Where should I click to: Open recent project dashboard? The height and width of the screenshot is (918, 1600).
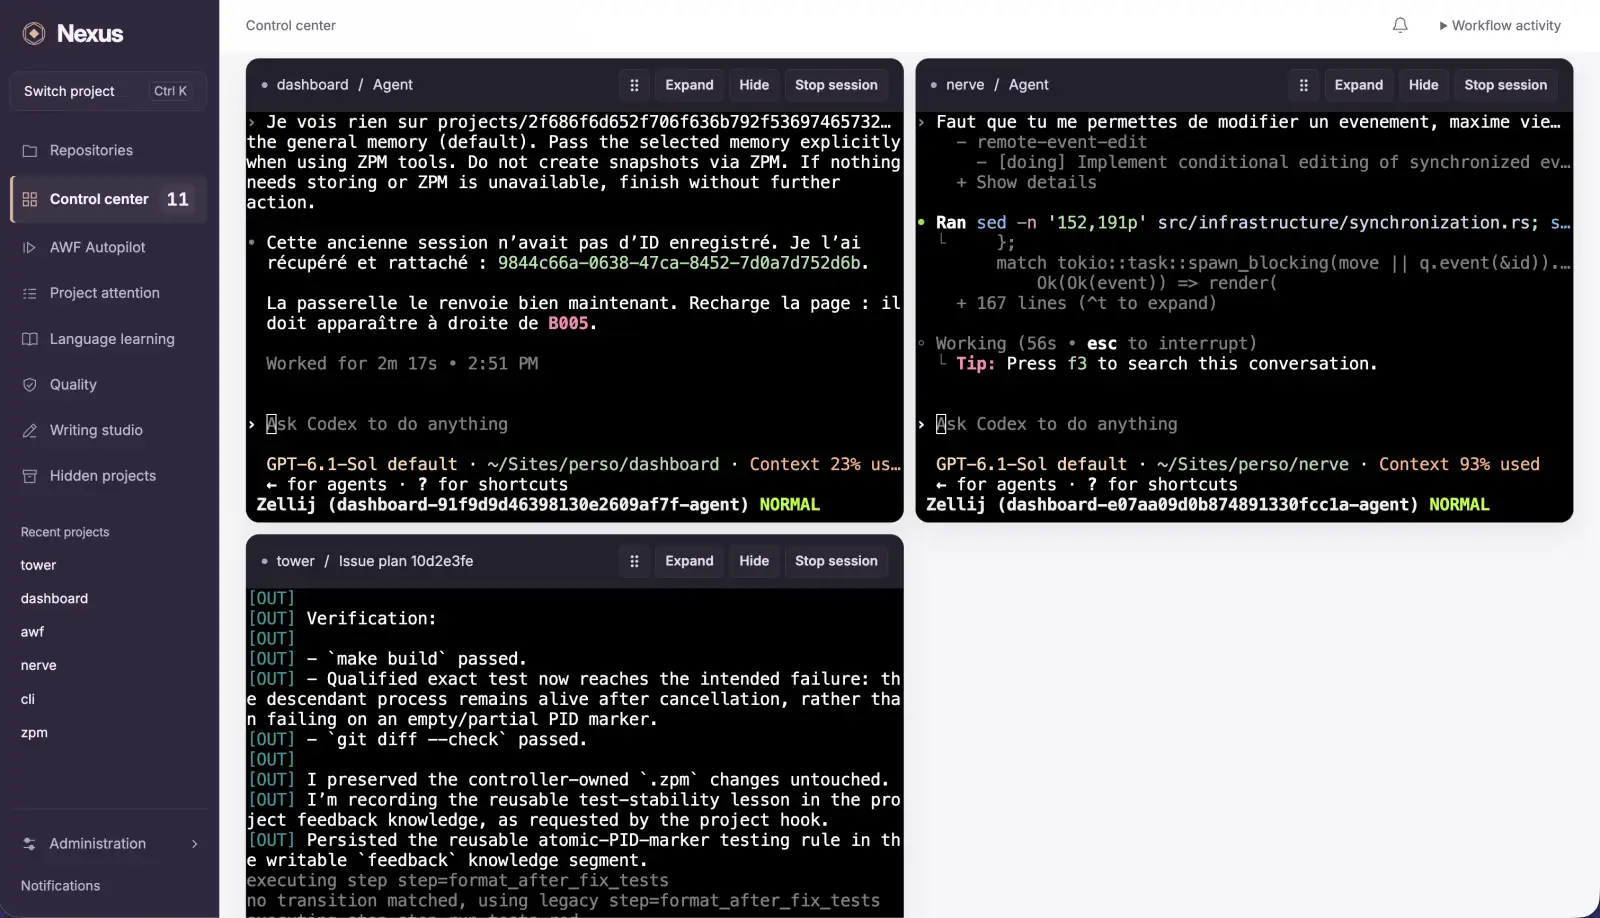click(54, 598)
